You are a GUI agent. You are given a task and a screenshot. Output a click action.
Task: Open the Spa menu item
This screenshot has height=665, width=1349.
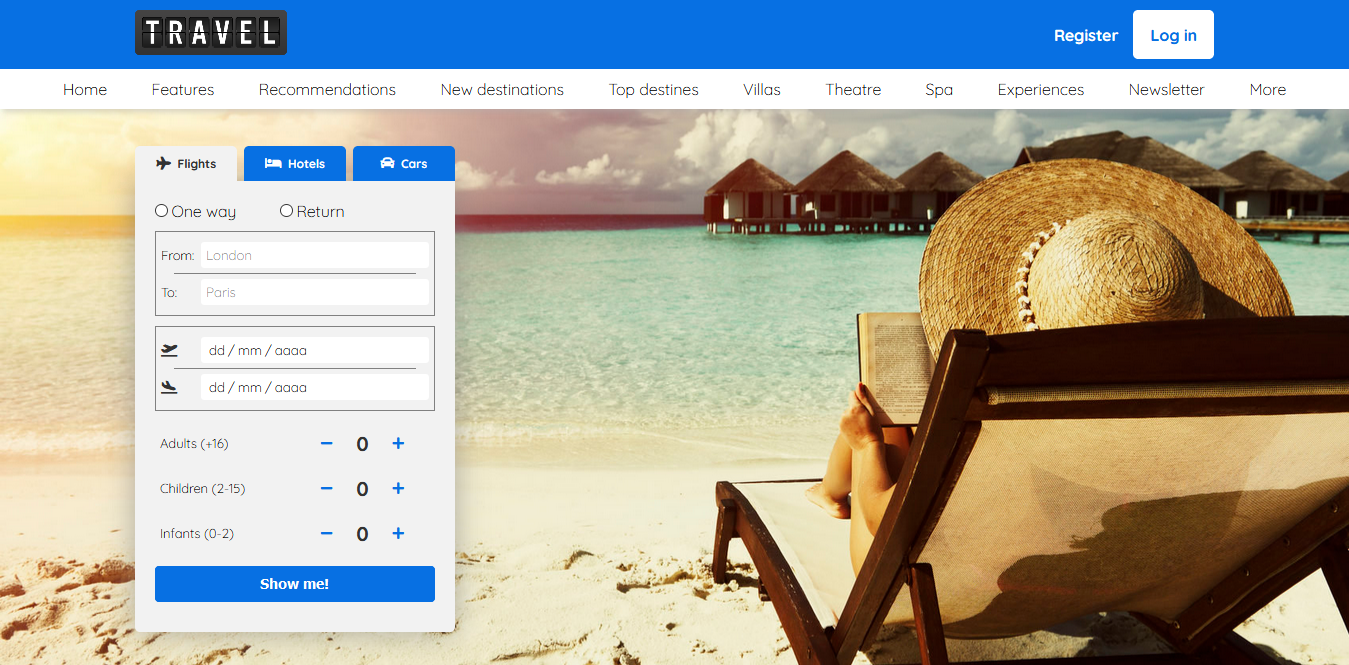[939, 89]
